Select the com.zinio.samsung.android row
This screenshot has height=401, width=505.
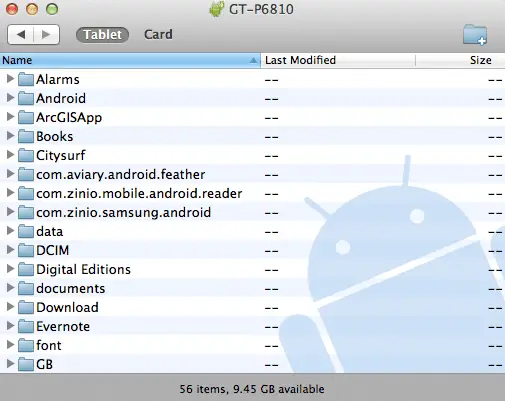point(252,212)
